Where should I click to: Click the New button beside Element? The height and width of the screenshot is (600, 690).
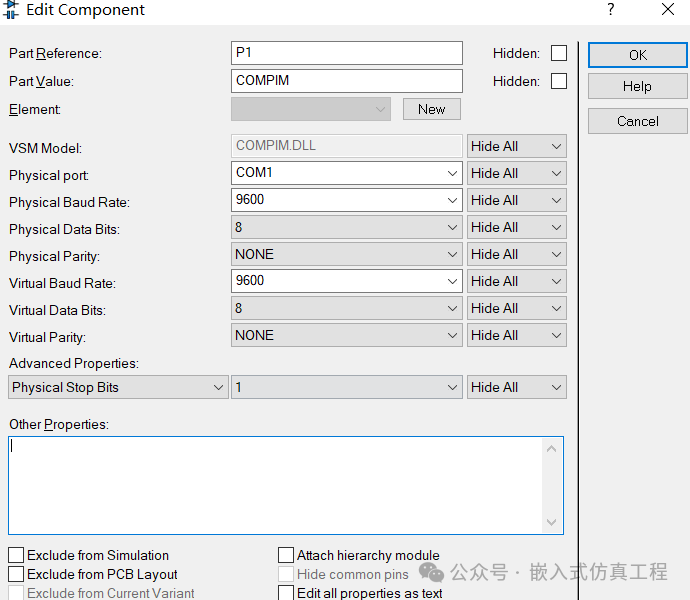[432, 109]
